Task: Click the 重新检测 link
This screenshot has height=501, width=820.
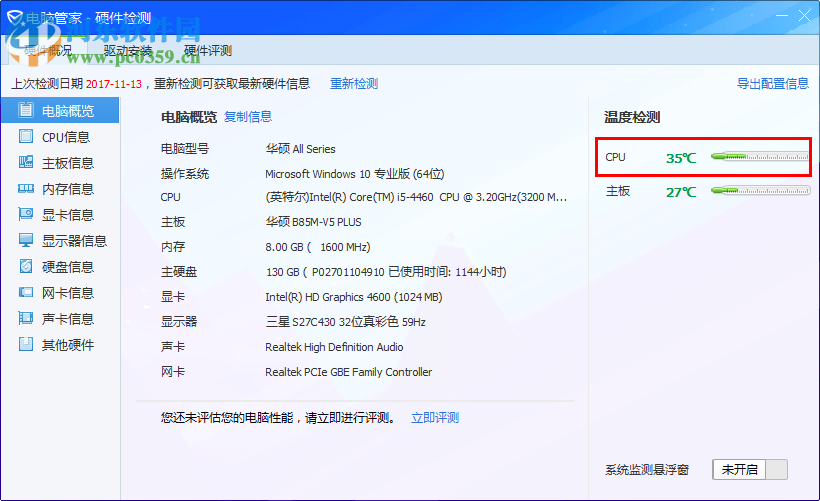Action: (354, 84)
